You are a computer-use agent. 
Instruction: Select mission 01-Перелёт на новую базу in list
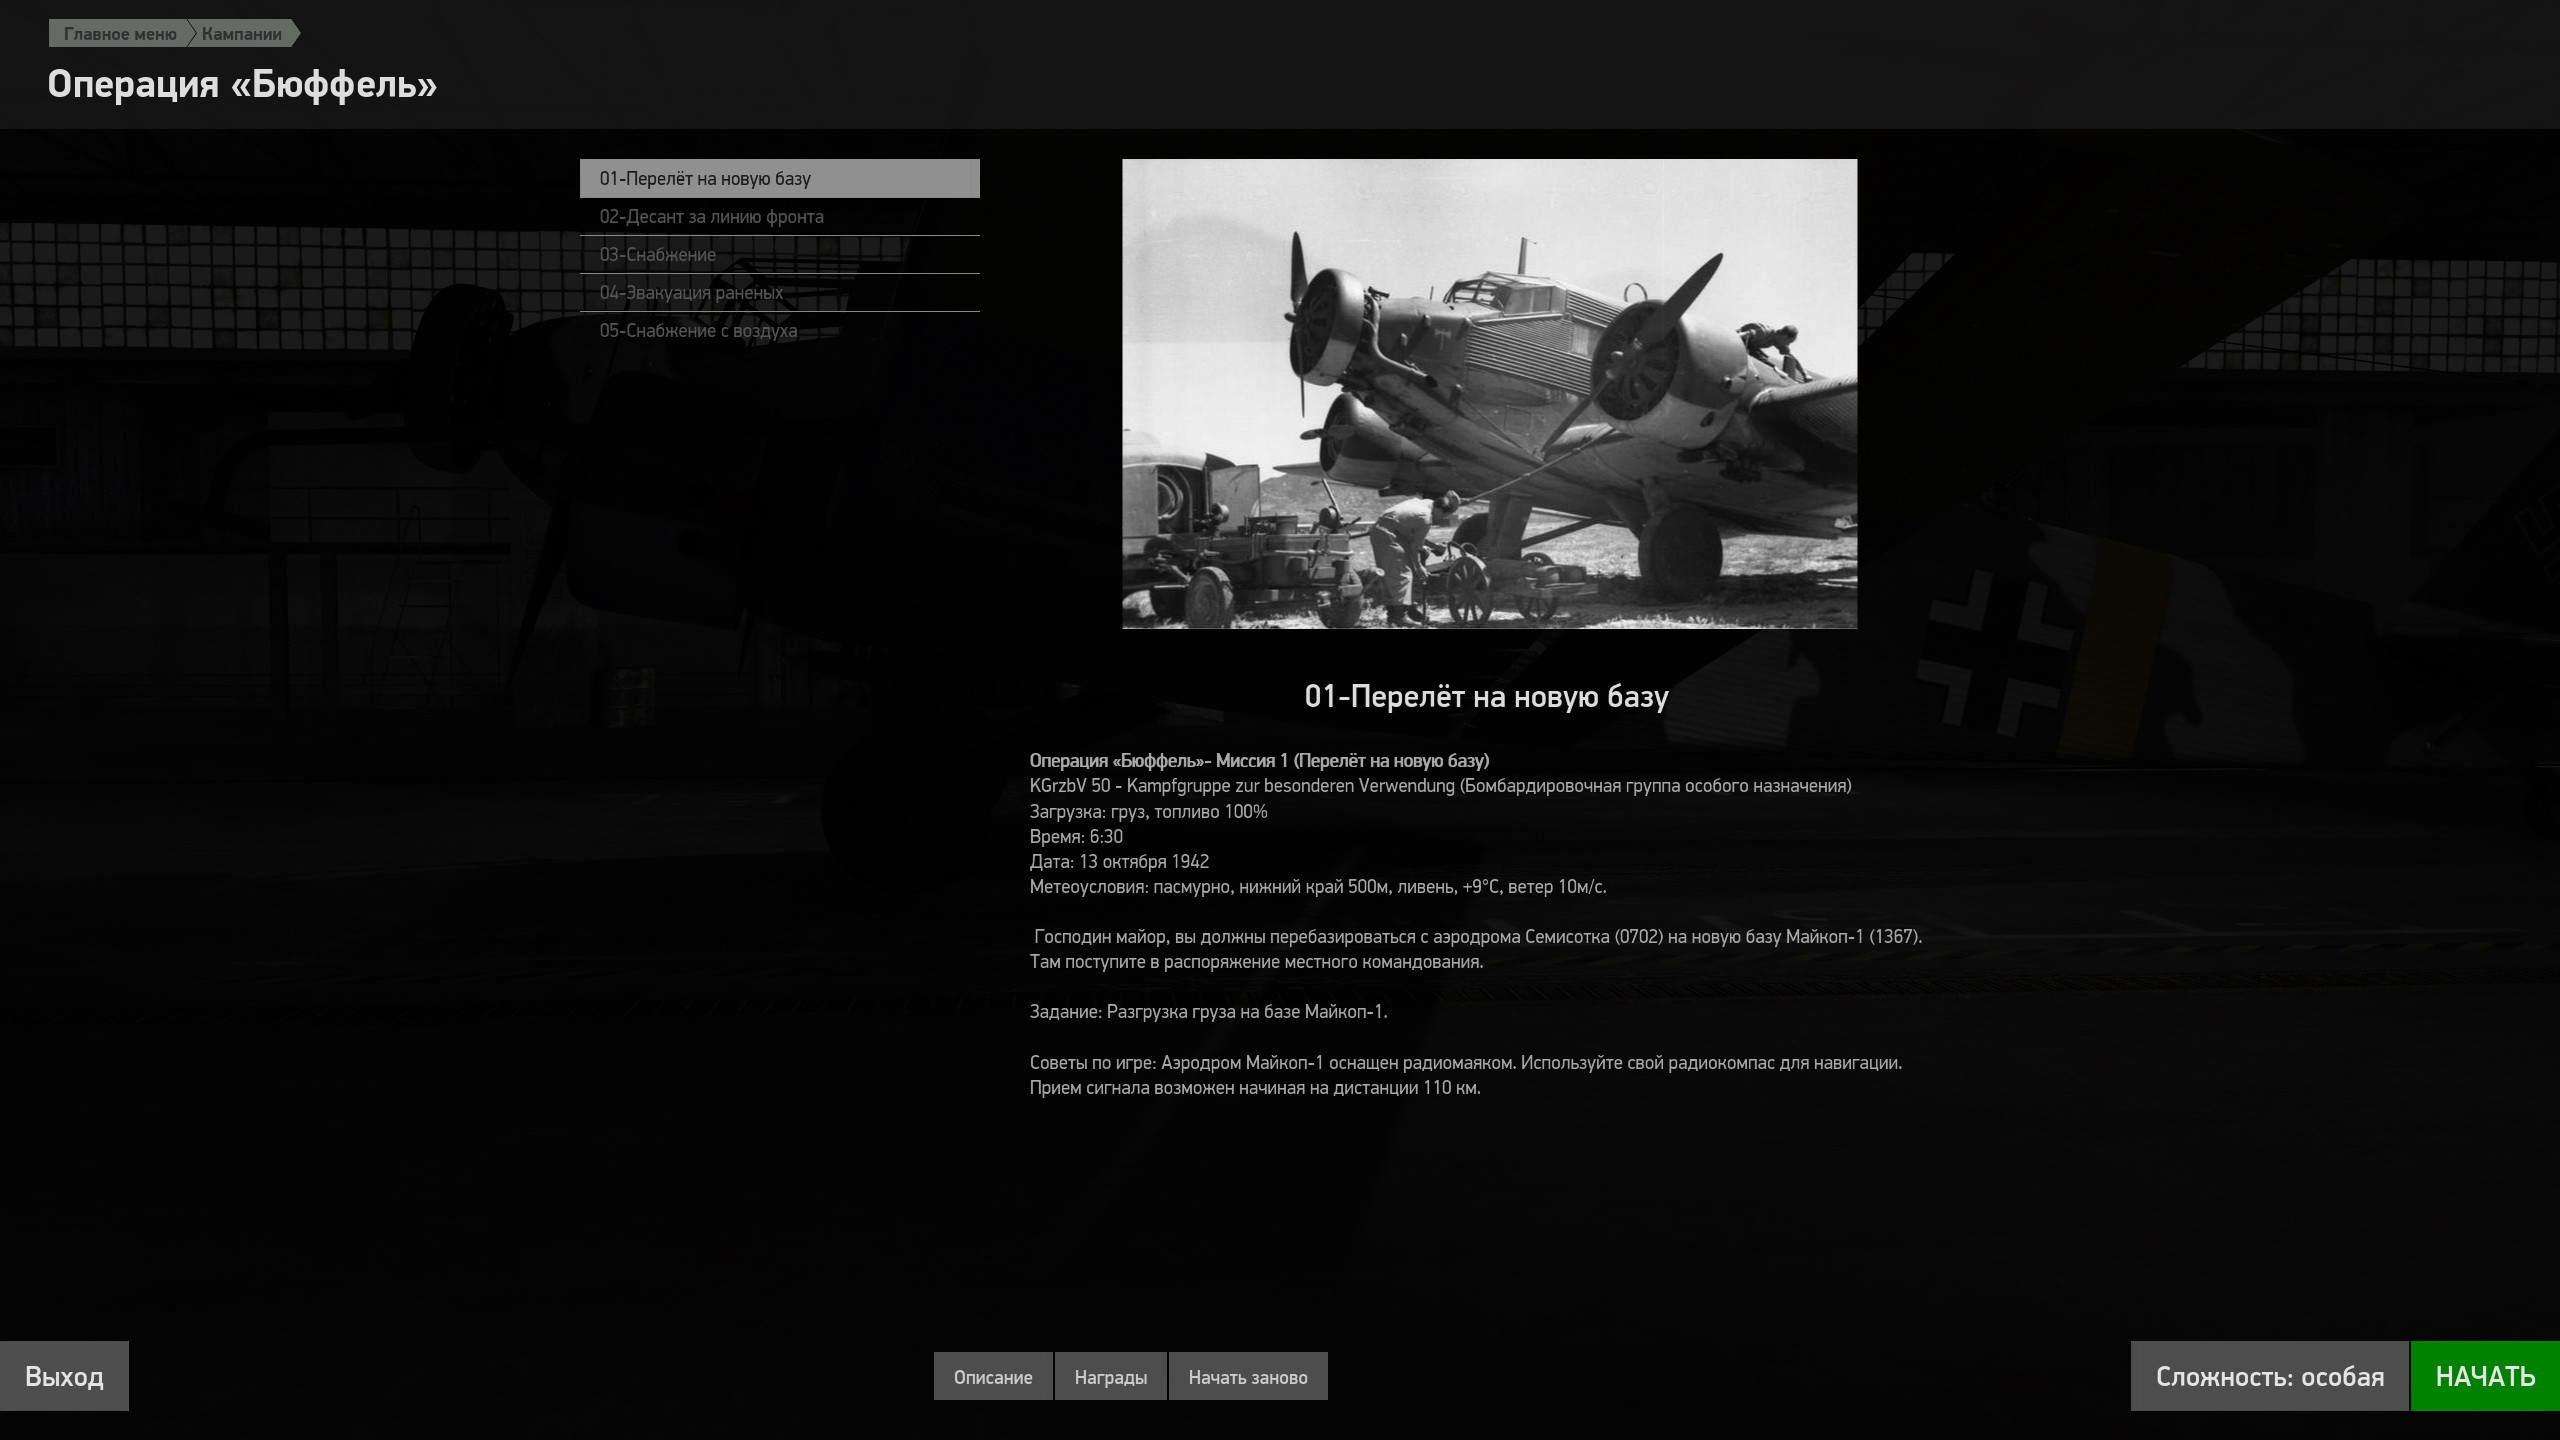pos(779,178)
